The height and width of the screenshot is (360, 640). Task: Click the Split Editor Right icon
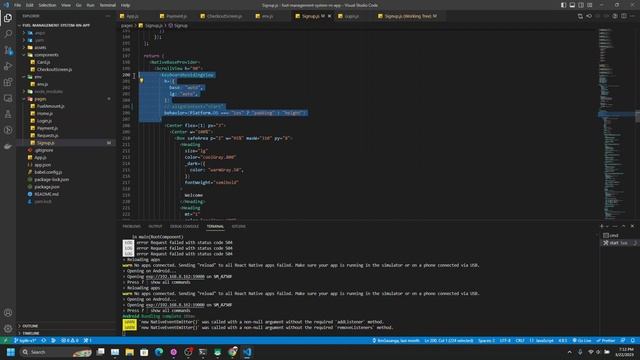[624, 16]
